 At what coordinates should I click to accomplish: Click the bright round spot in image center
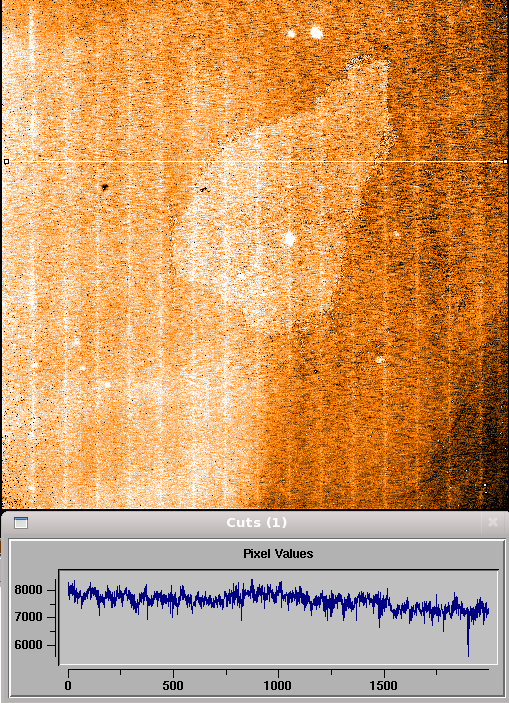point(290,239)
